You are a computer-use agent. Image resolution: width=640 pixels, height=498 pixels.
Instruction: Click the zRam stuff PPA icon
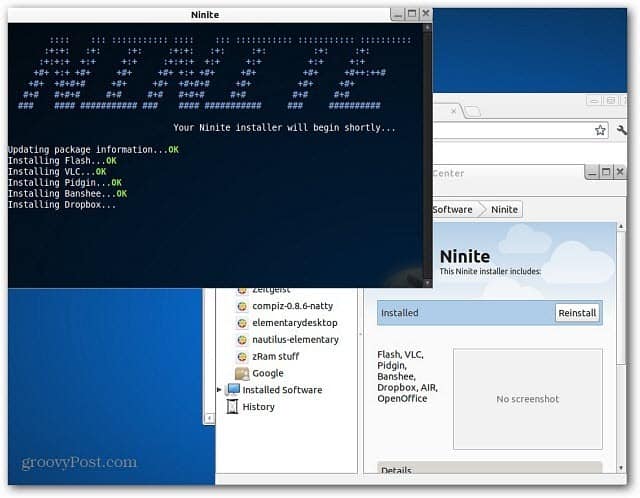point(242,356)
